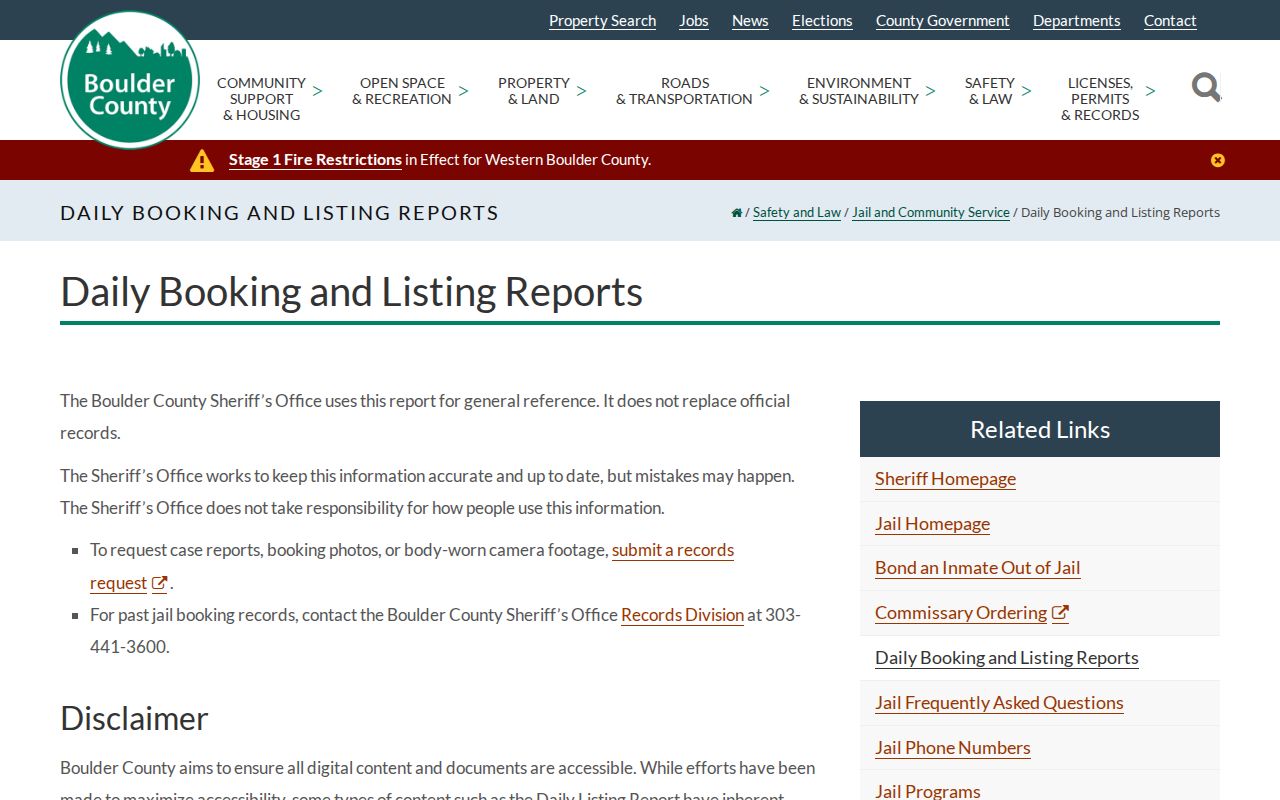The height and width of the screenshot is (800, 1280).
Task: Go to the Jobs page
Action: [x=694, y=21]
